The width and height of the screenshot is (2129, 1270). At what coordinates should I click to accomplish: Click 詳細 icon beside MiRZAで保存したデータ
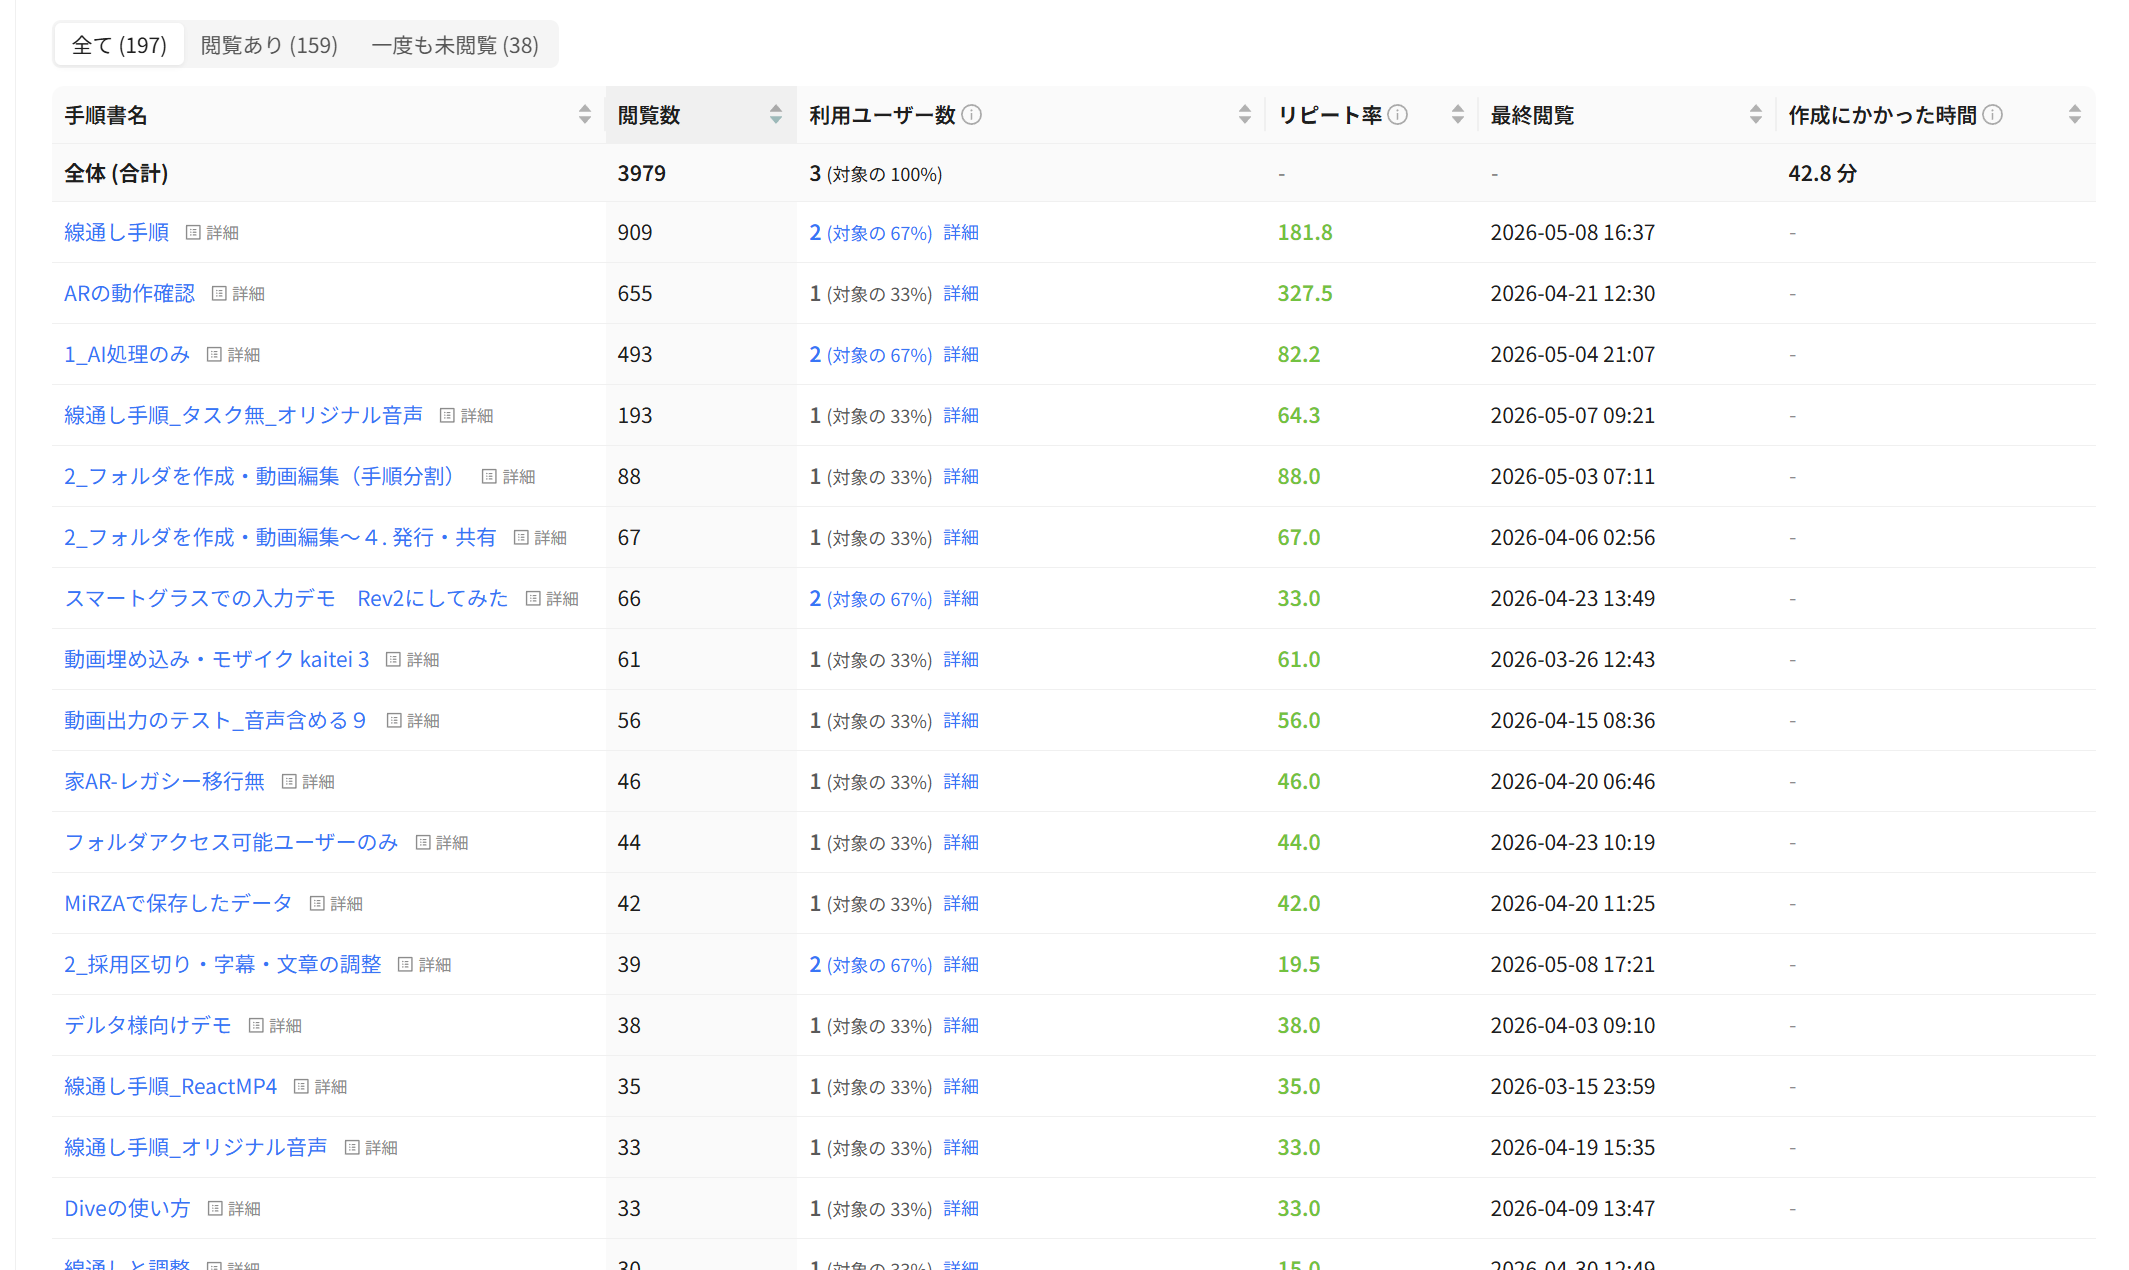(x=336, y=904)
